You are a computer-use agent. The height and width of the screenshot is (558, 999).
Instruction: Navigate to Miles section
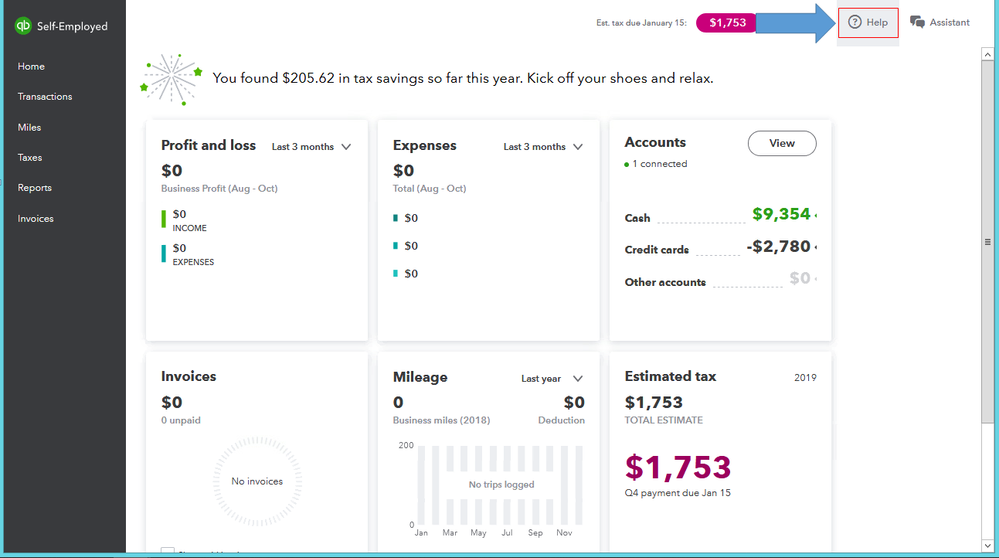tap(29, 127)
